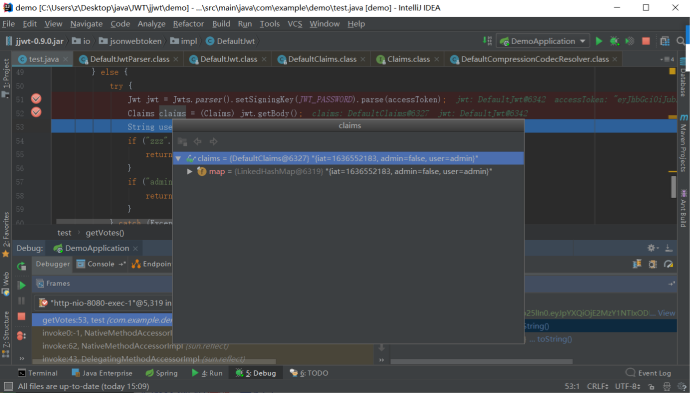Go back in the claims inspection popup
The height and width of the screenshot is (393, 690).
[x=198, y=141]
